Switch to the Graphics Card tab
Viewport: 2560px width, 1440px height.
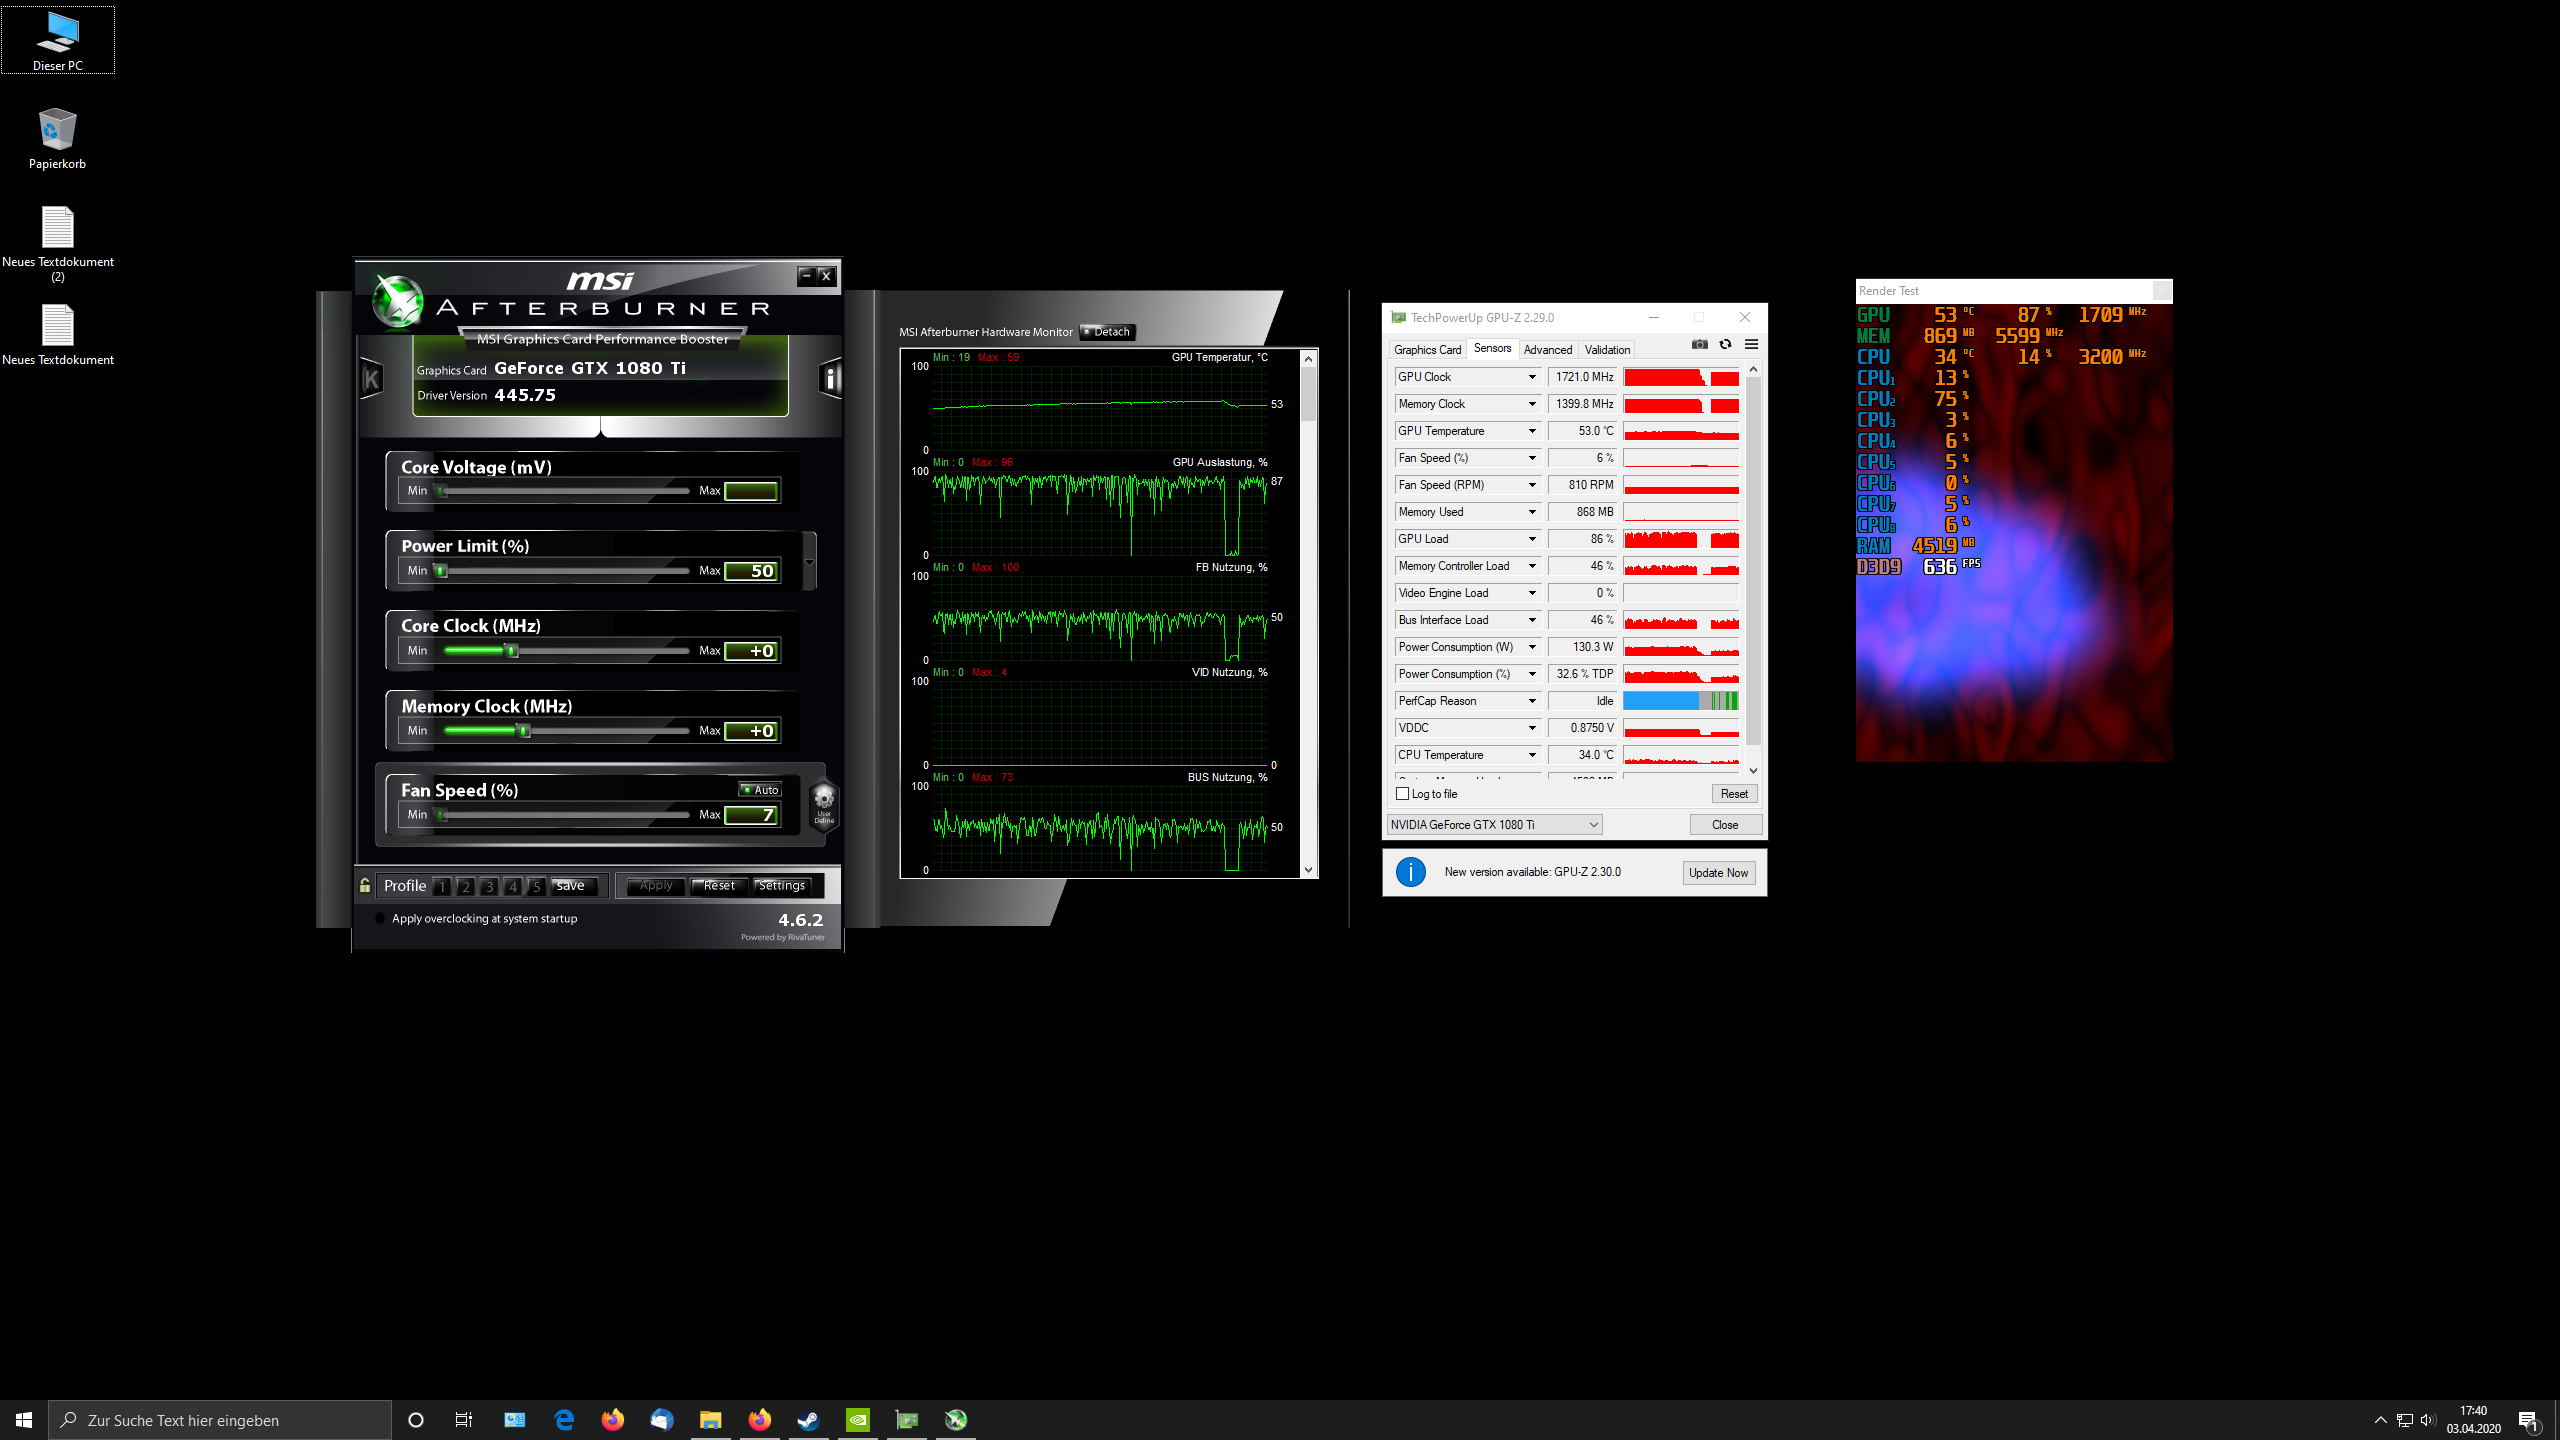(x=1427, y=350)
